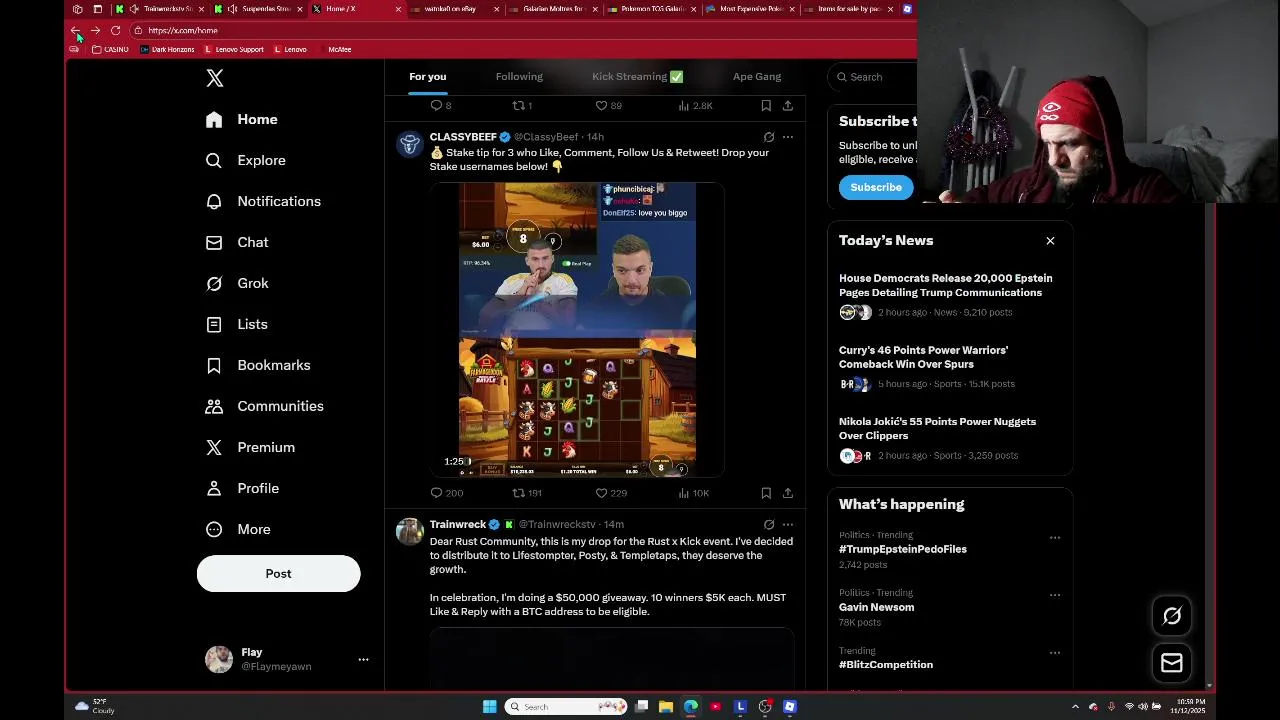Open Grok from the sidebar
The image size is (1280, 720).
tap(237, 284)
